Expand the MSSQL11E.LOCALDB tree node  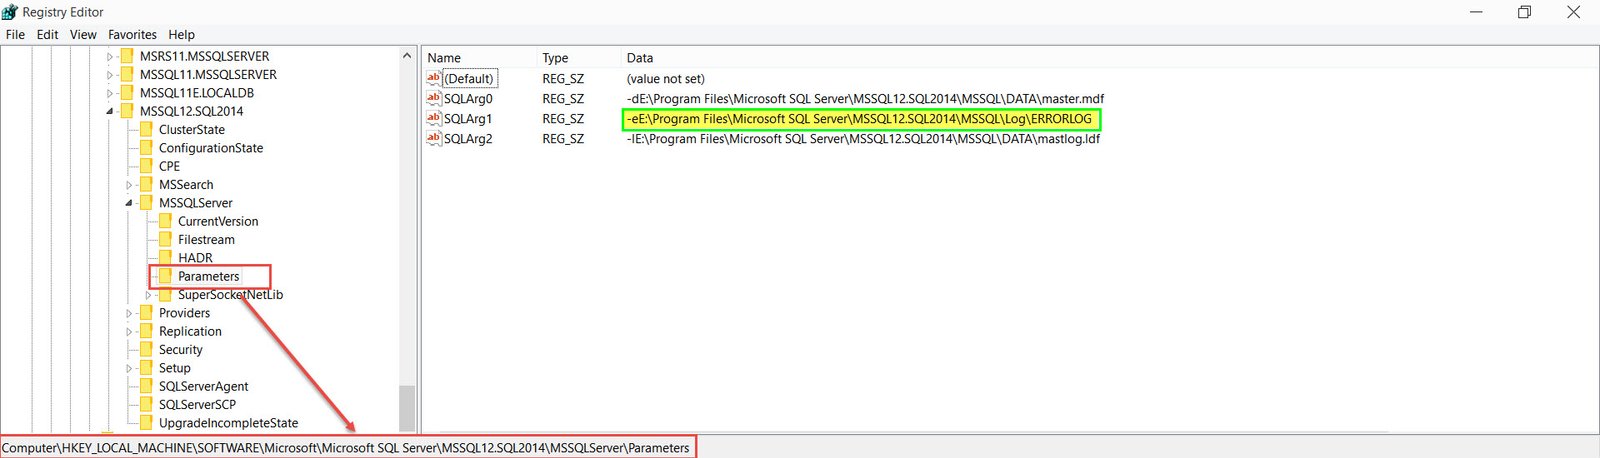coord(110,93)
